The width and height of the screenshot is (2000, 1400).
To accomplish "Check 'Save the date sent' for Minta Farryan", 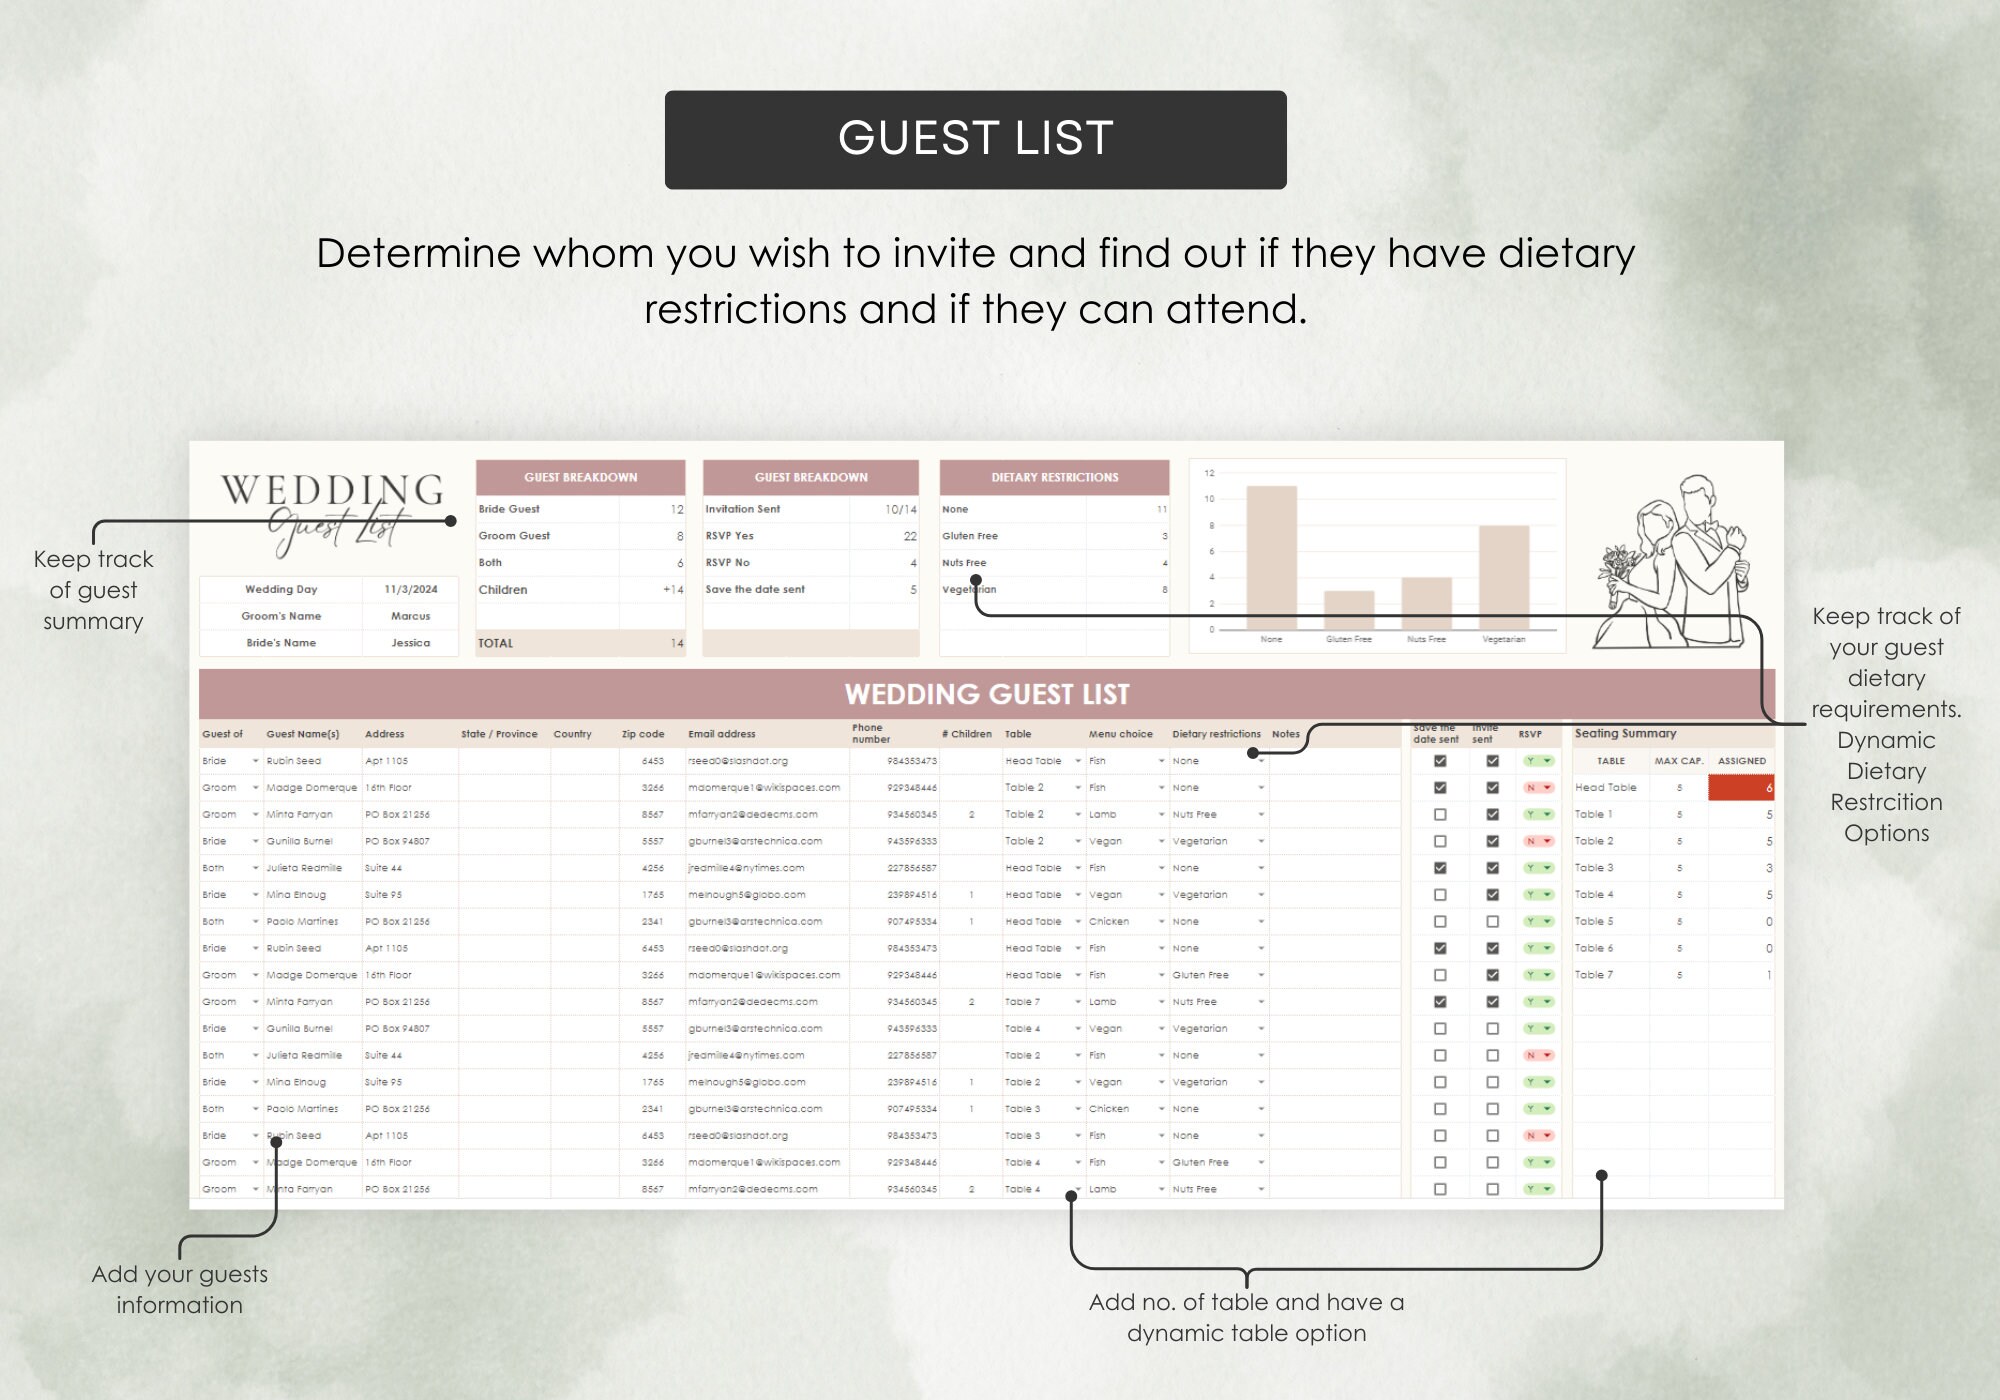I will point(1440,814).
